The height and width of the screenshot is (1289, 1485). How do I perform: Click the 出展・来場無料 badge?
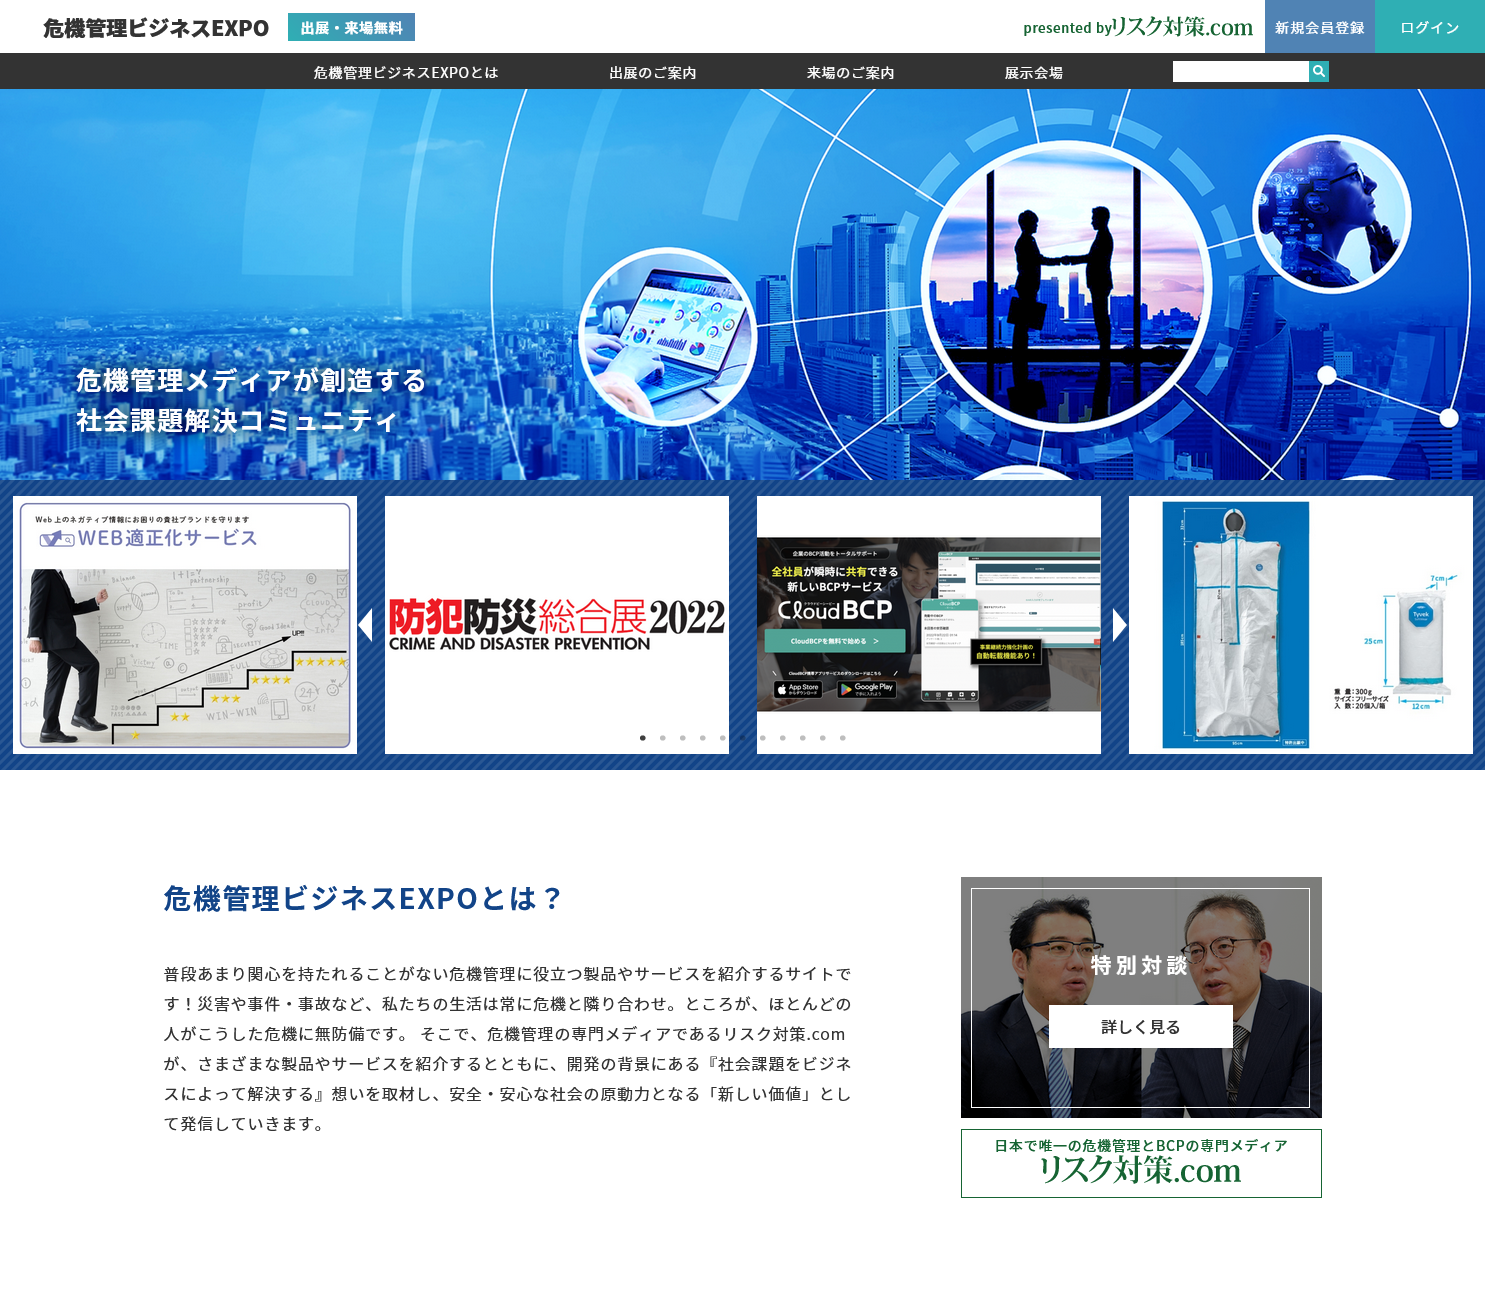(x=351, y=27)
